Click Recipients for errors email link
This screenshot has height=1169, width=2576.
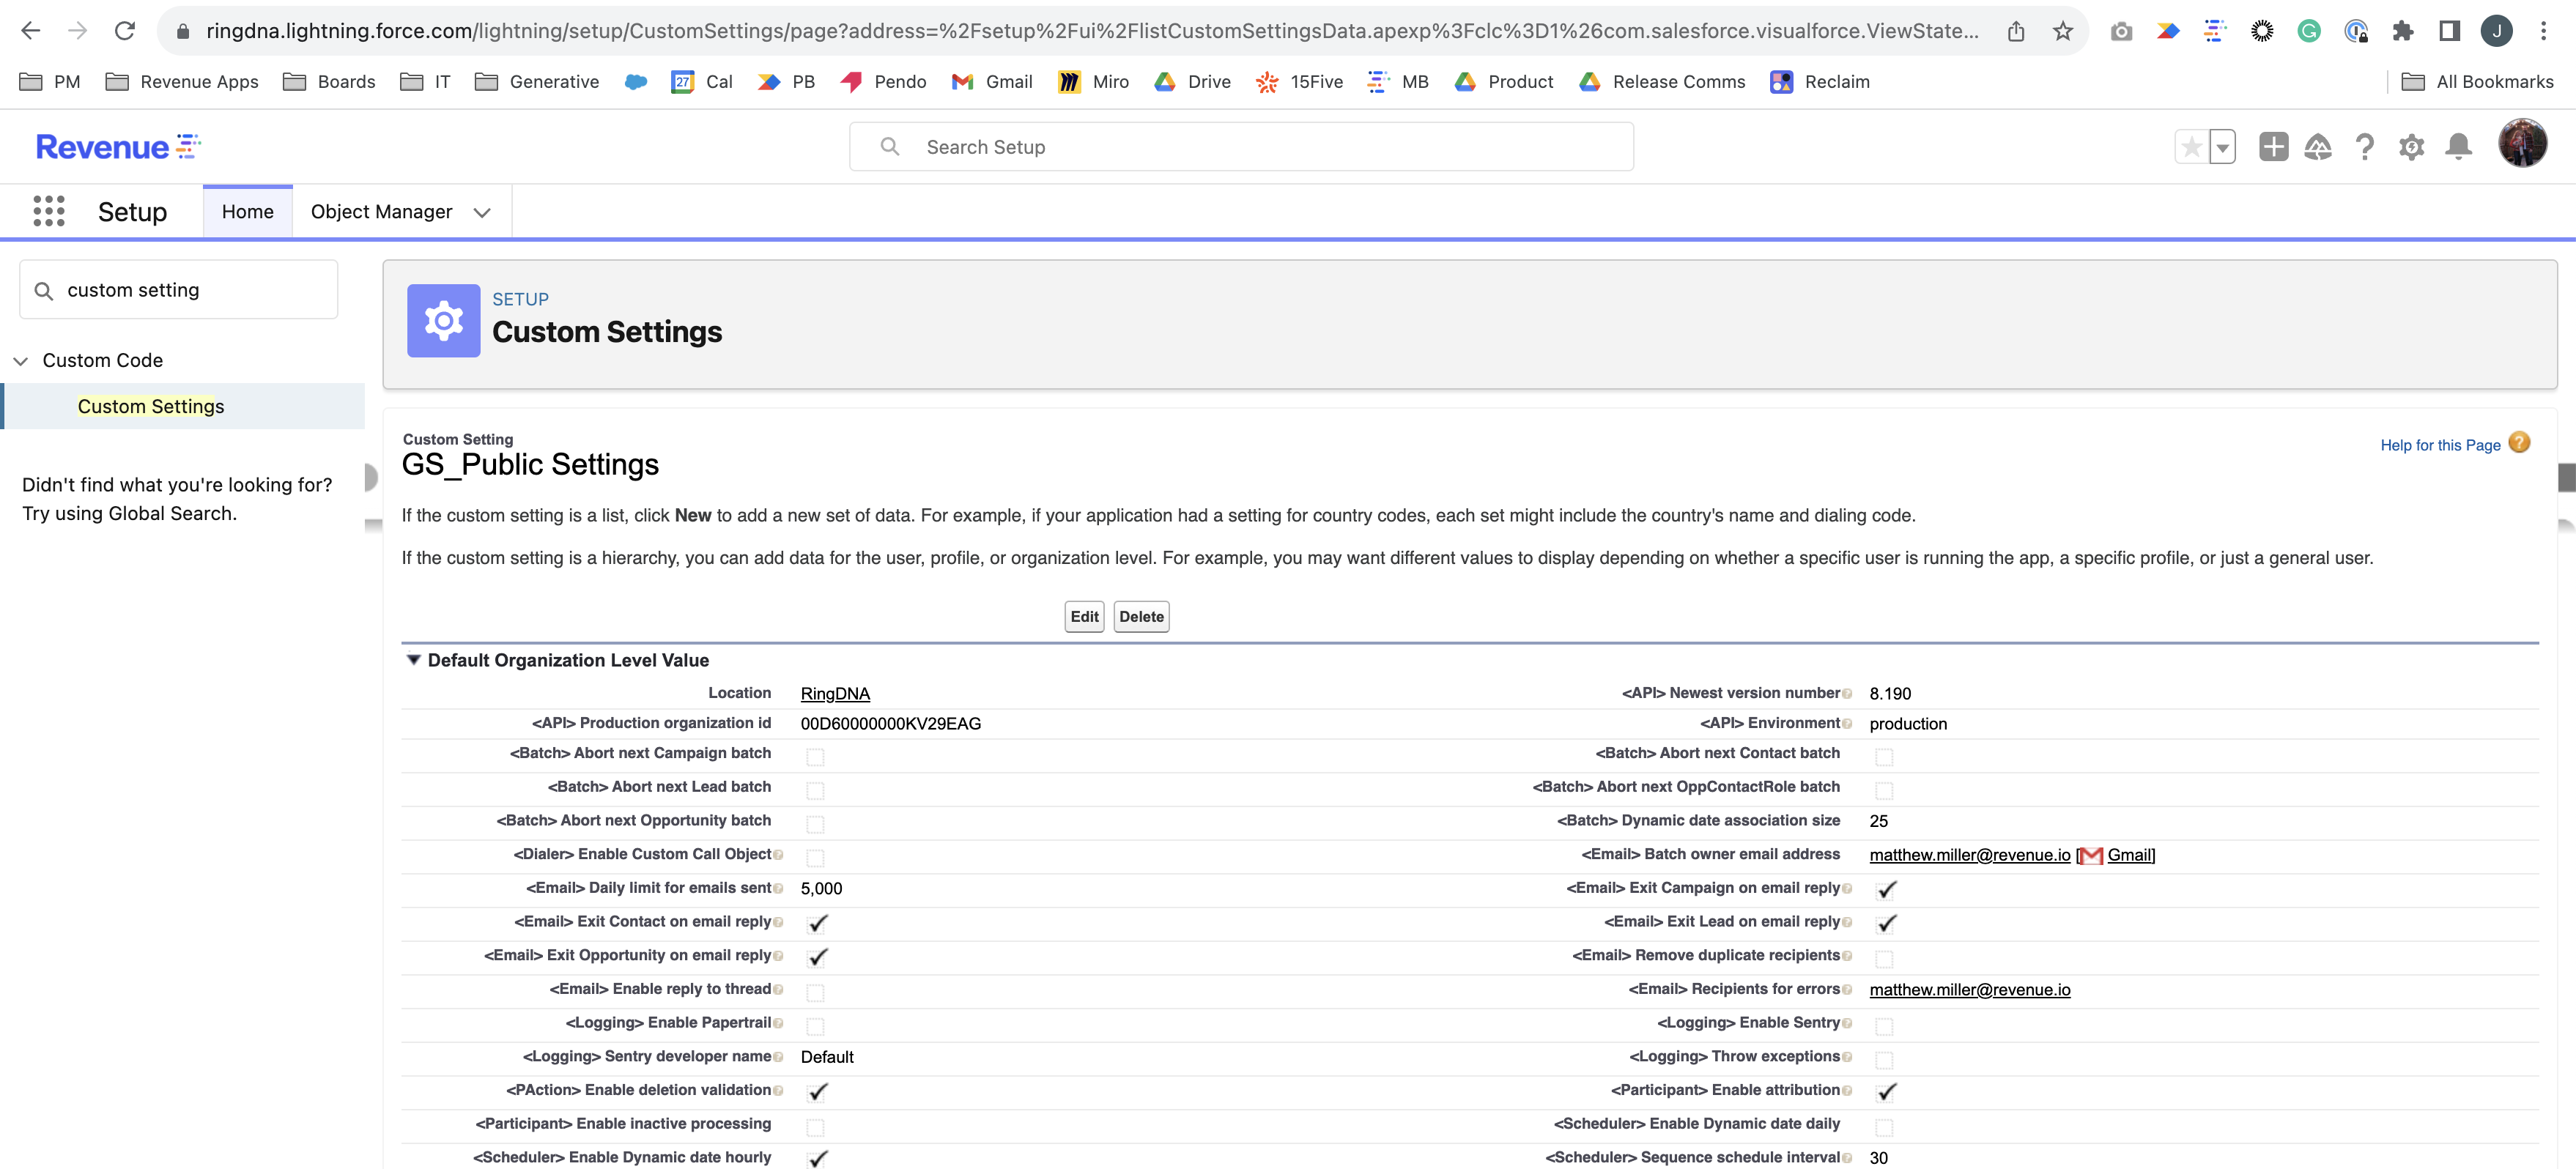click(1969, 989)
